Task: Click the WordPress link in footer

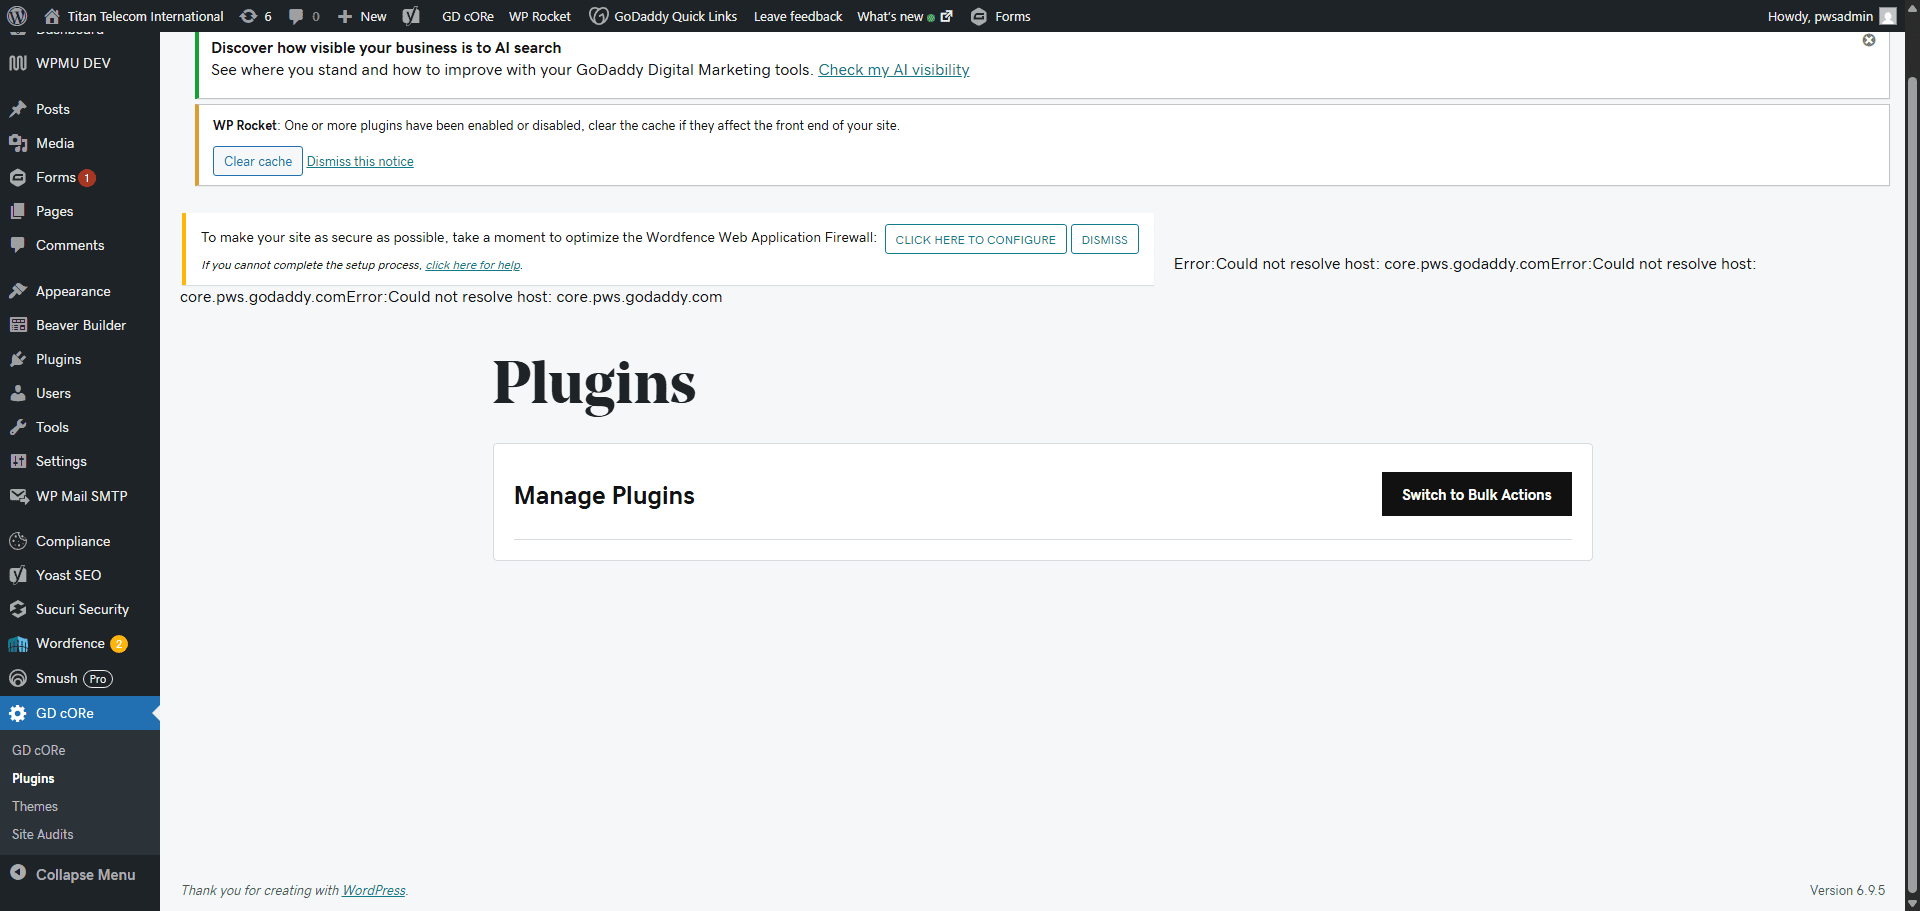Action: click(374, 890)
